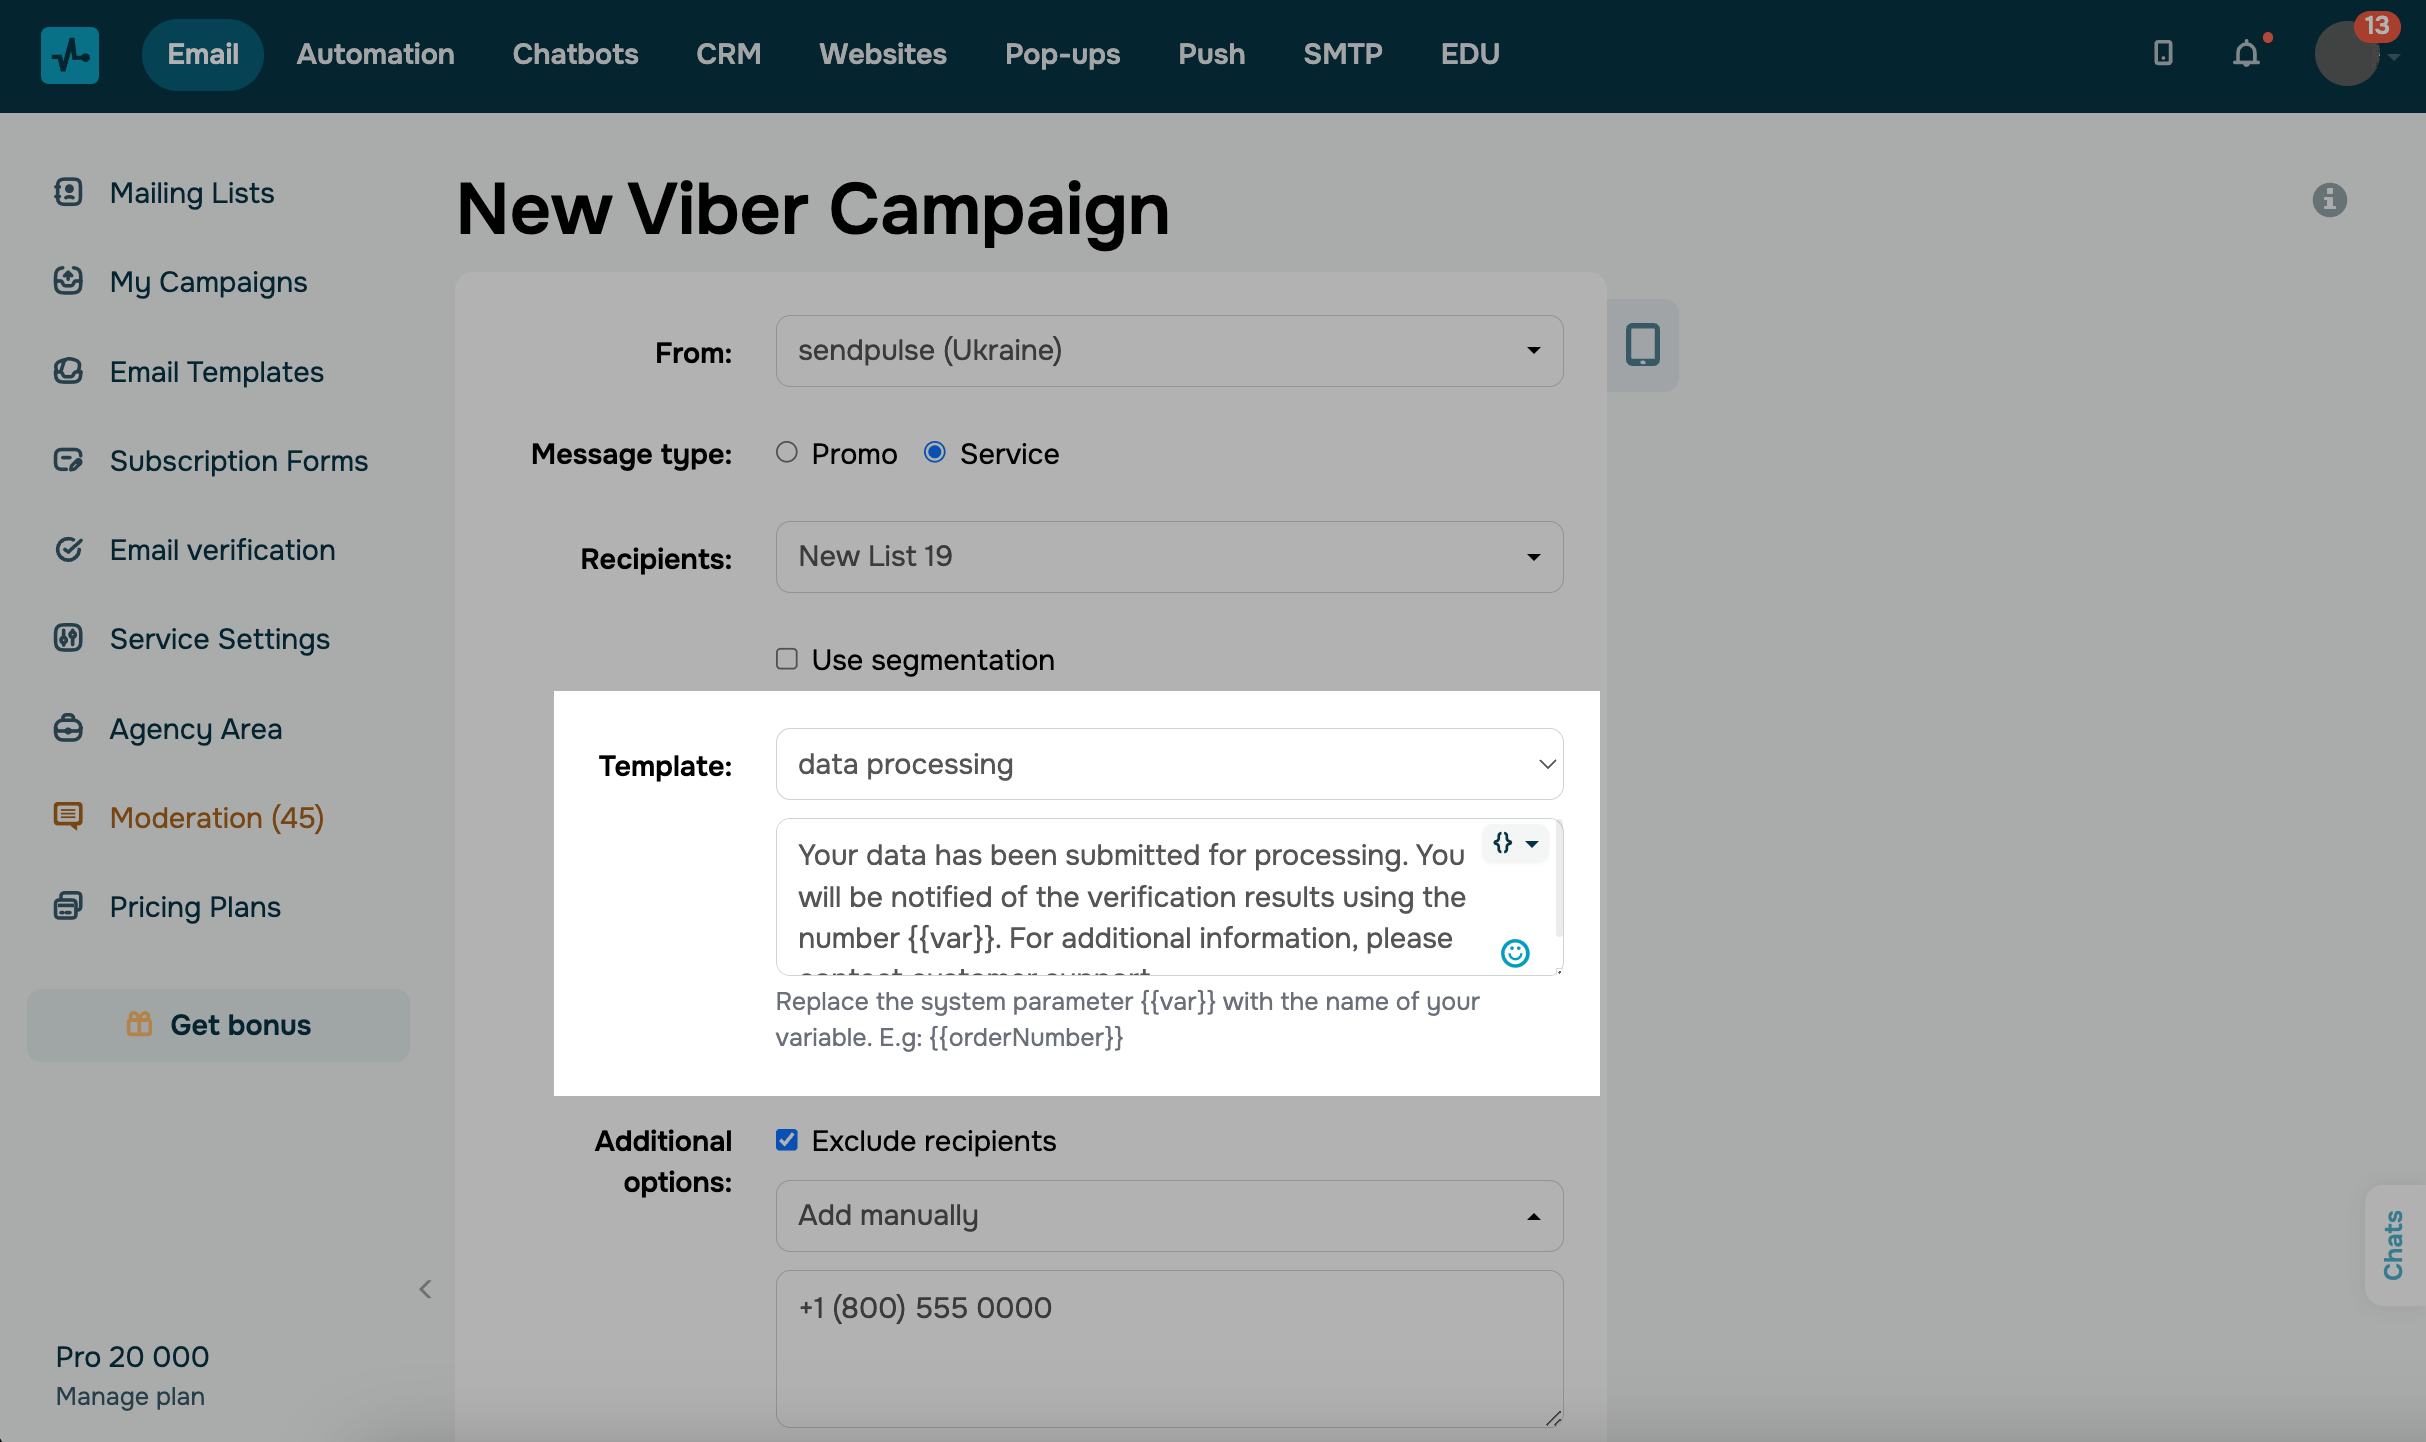
Task: Show the phone preview panel
Action: (1642, 345)
